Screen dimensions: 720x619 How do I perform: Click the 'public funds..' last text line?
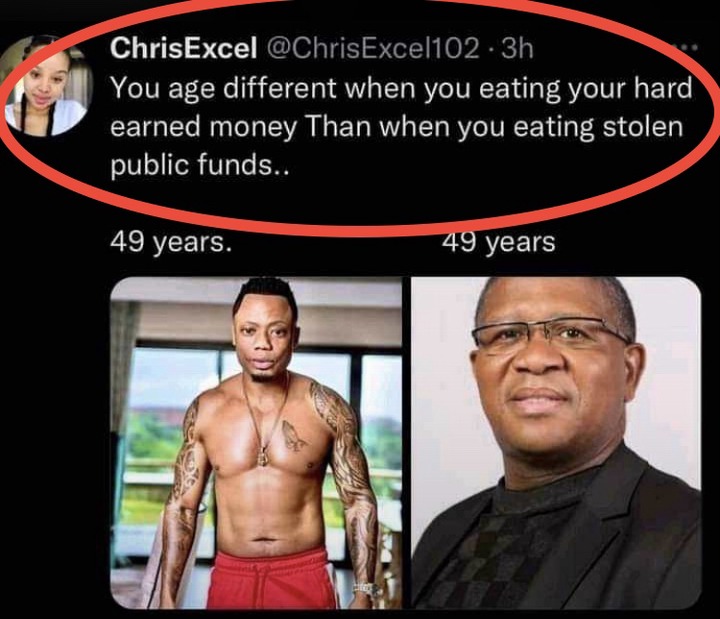coord(200,165)
